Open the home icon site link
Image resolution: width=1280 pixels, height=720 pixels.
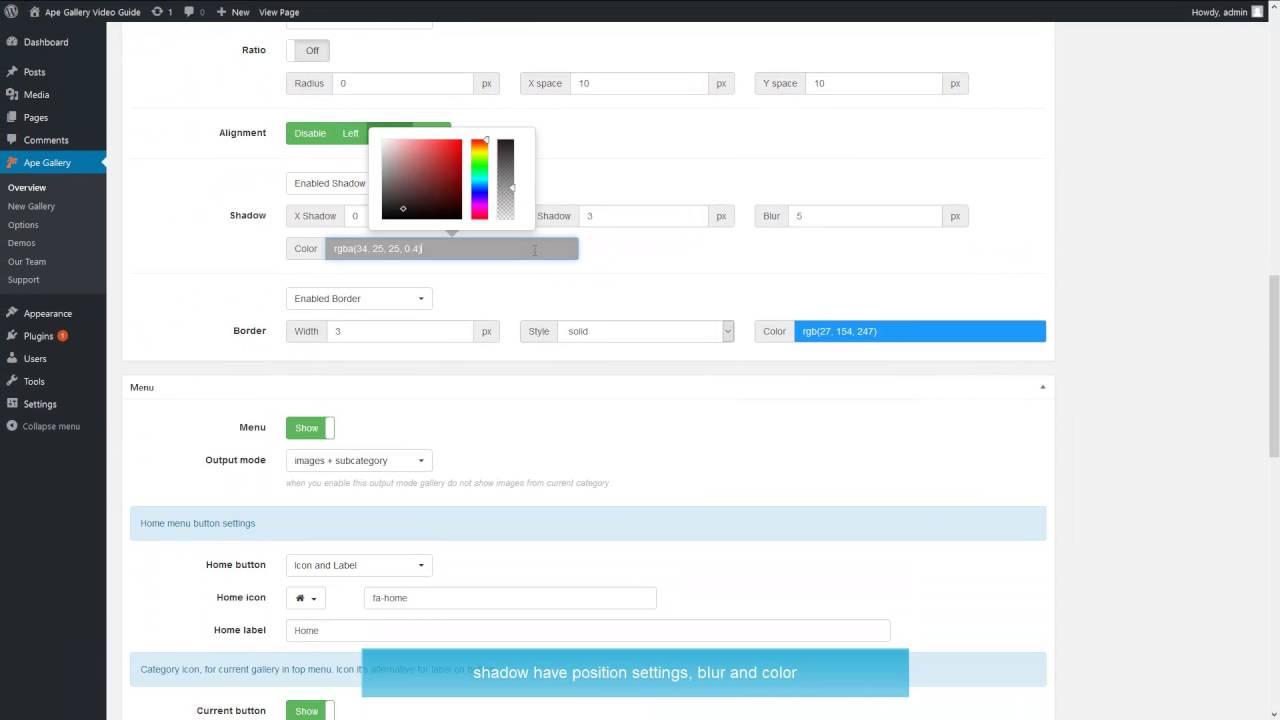[x=35, y=12]
